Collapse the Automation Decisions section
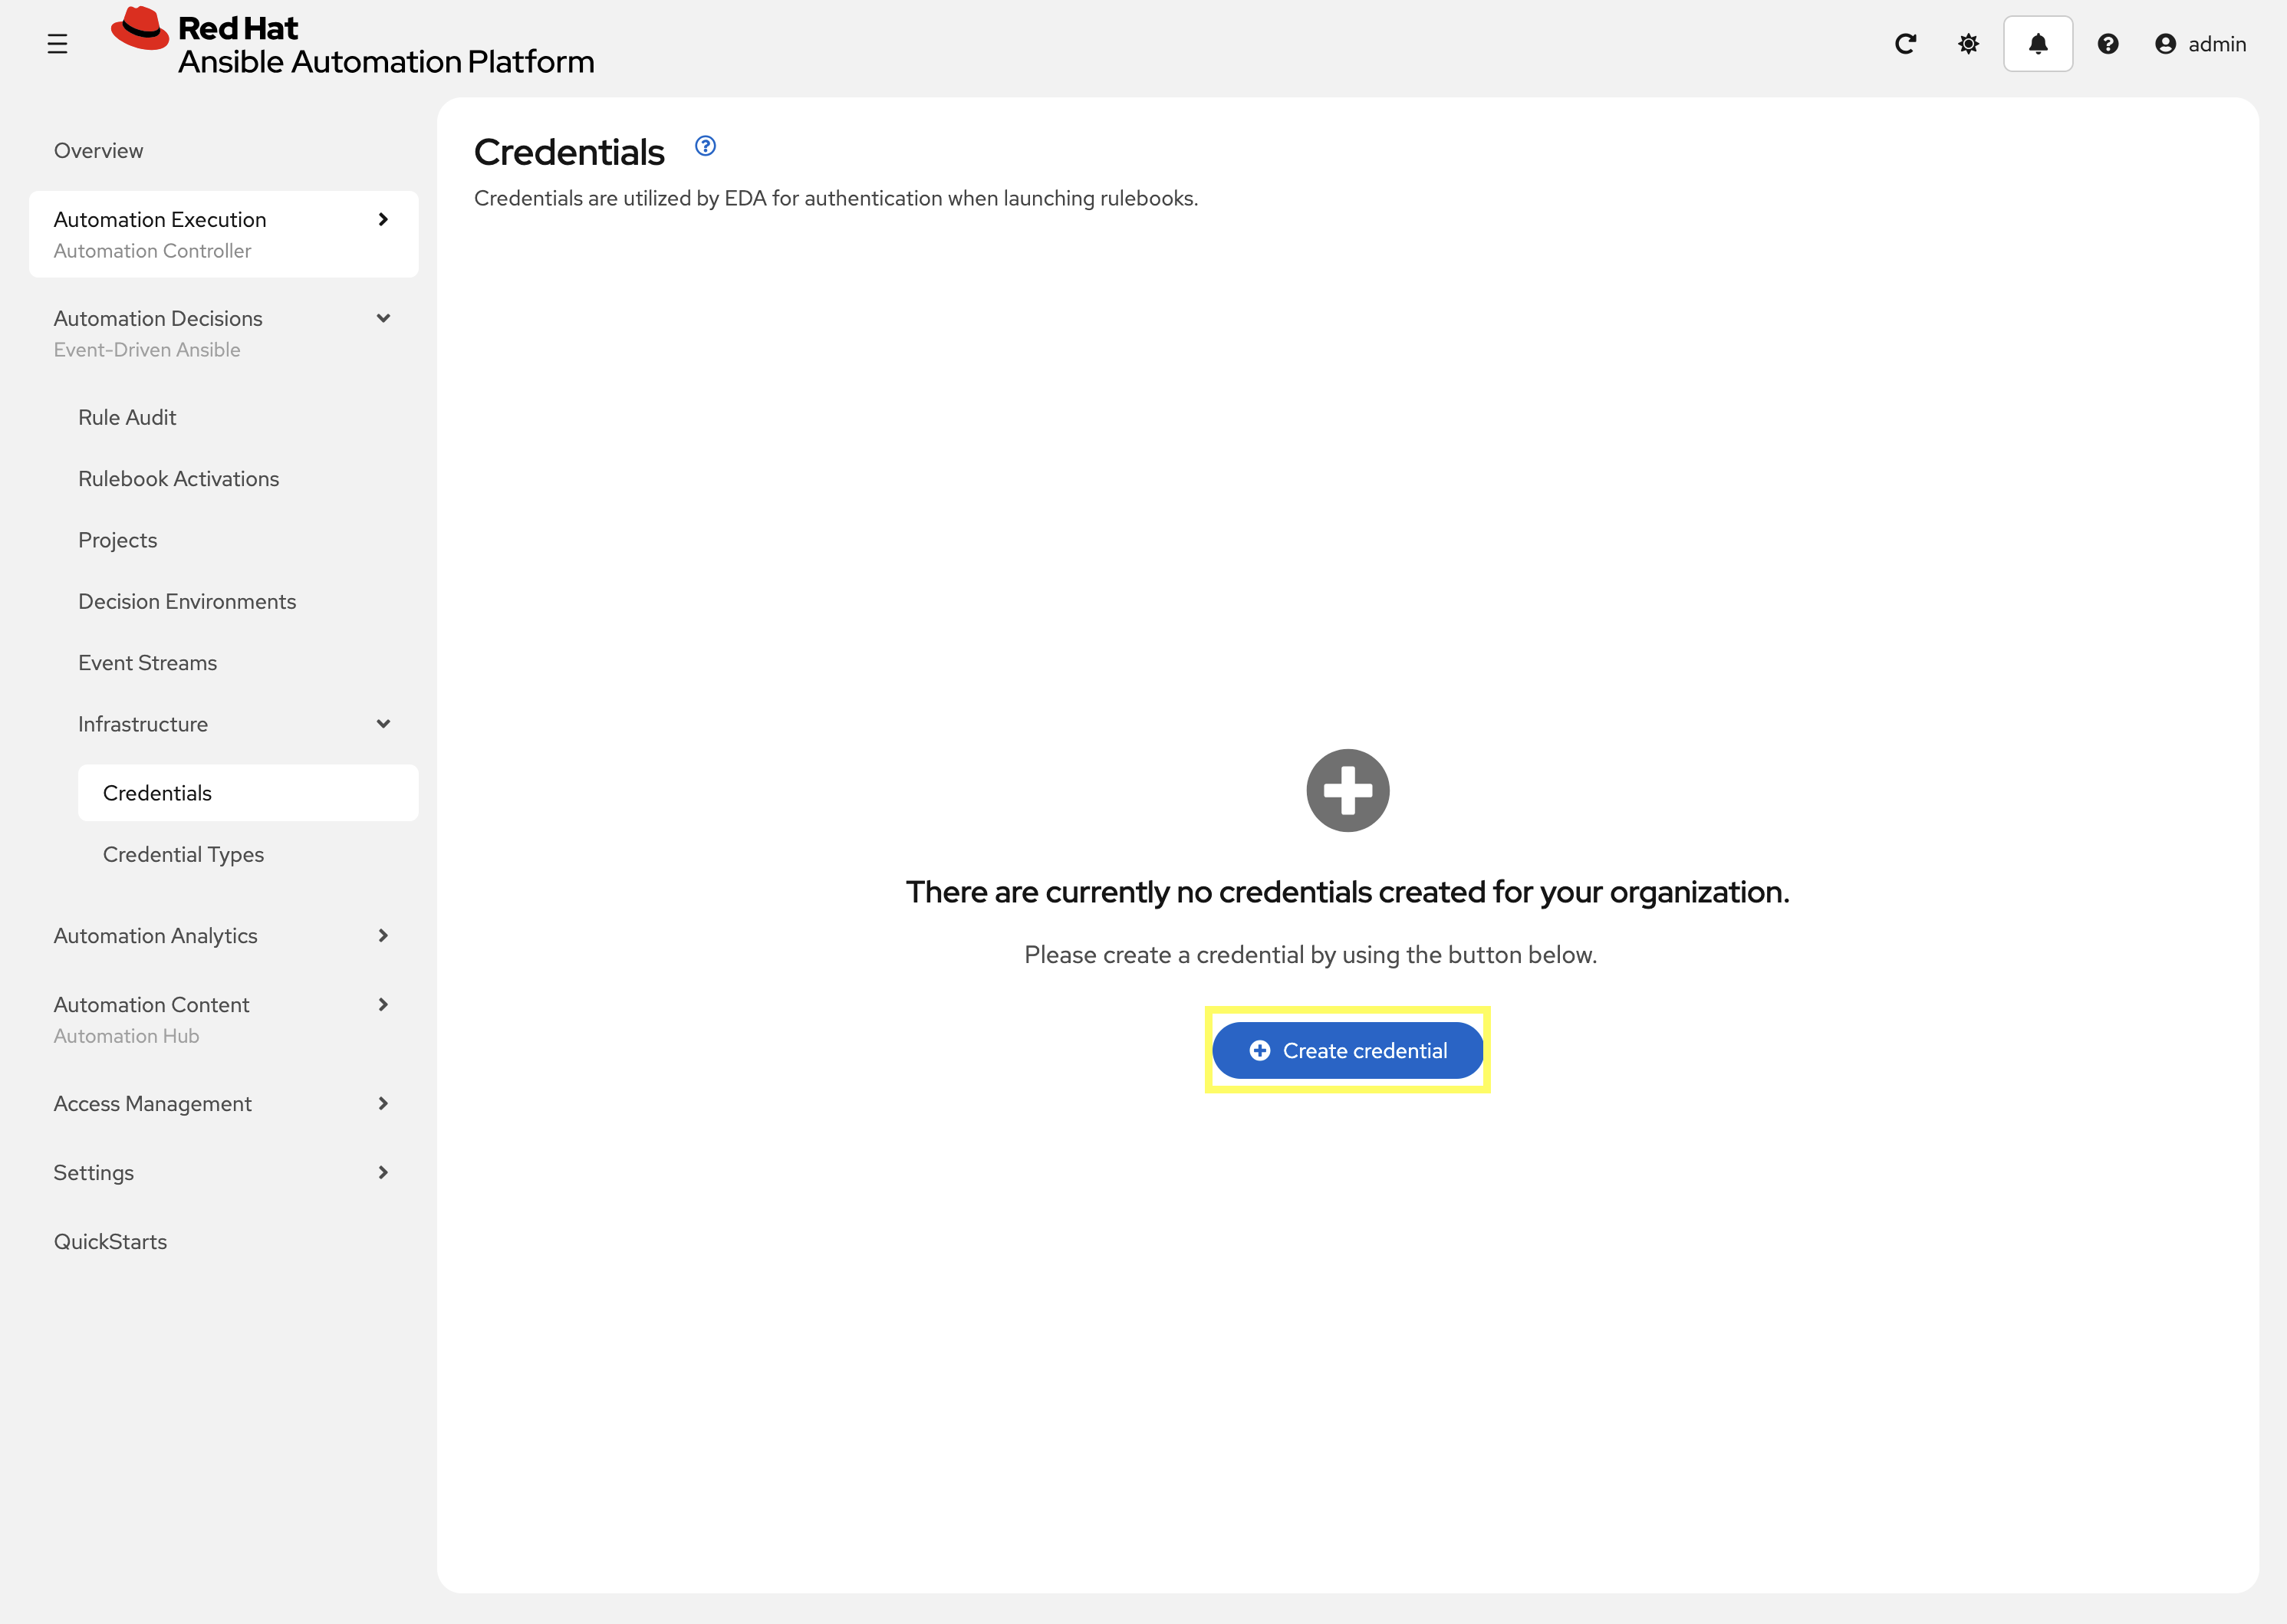 (x=383, y=318)
